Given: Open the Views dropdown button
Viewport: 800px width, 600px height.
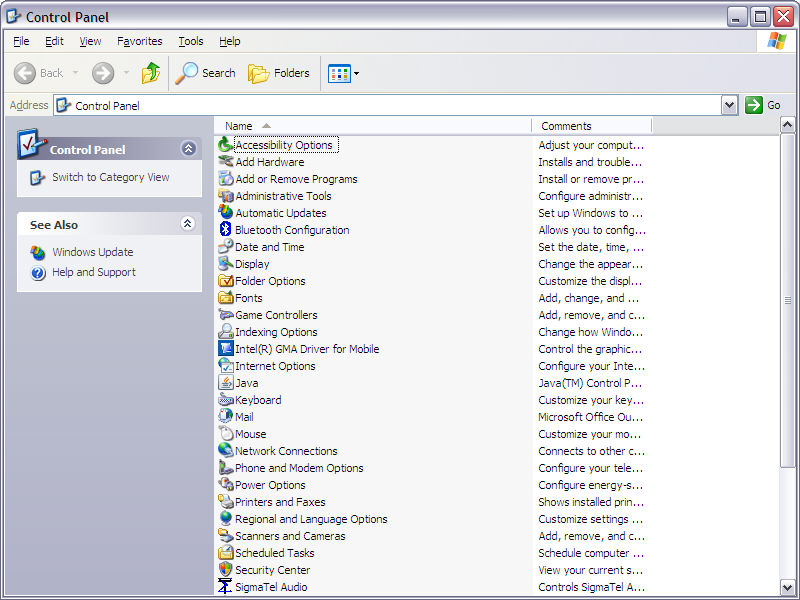Looking at the screenshot, I should pos(343,73).
